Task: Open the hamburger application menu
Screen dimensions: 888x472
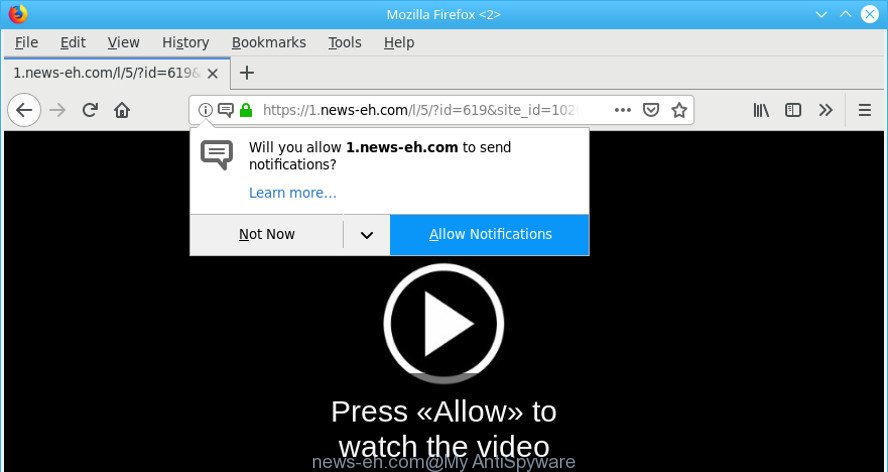Action: click(x=865, y=110)
